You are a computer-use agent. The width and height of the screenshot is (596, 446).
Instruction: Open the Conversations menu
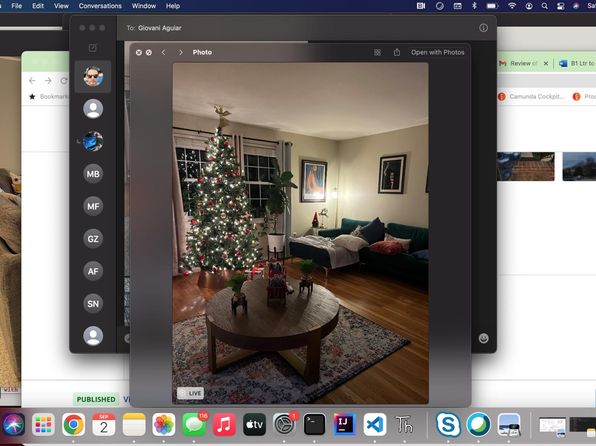point(100,6)
